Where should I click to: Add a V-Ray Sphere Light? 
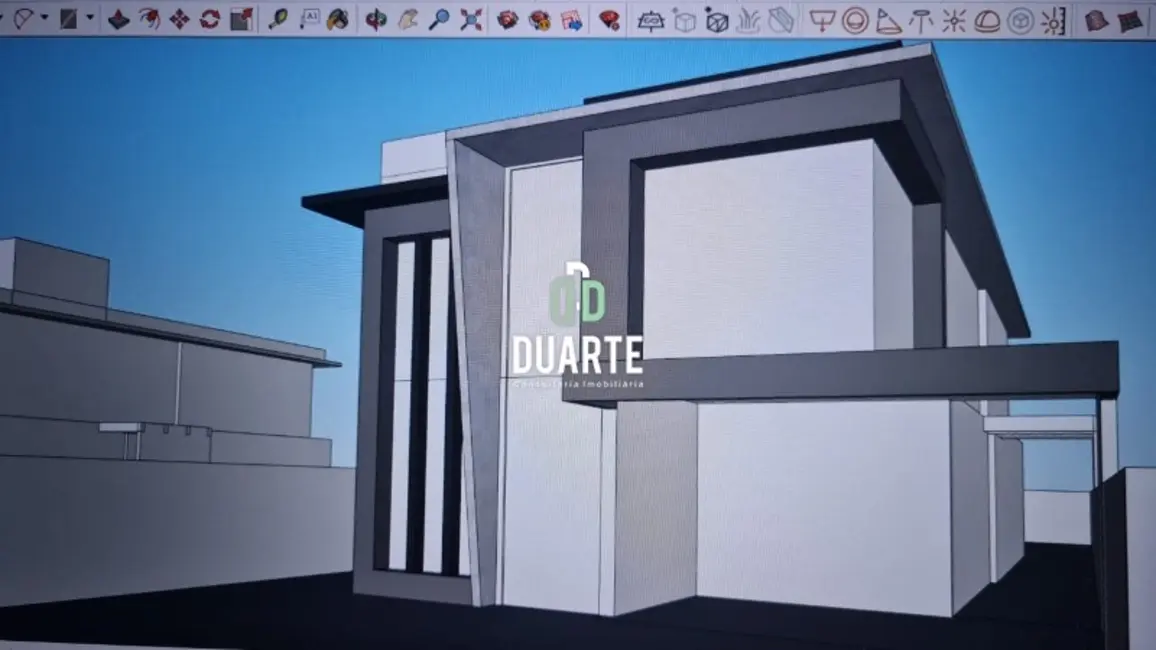pos(855,20)
